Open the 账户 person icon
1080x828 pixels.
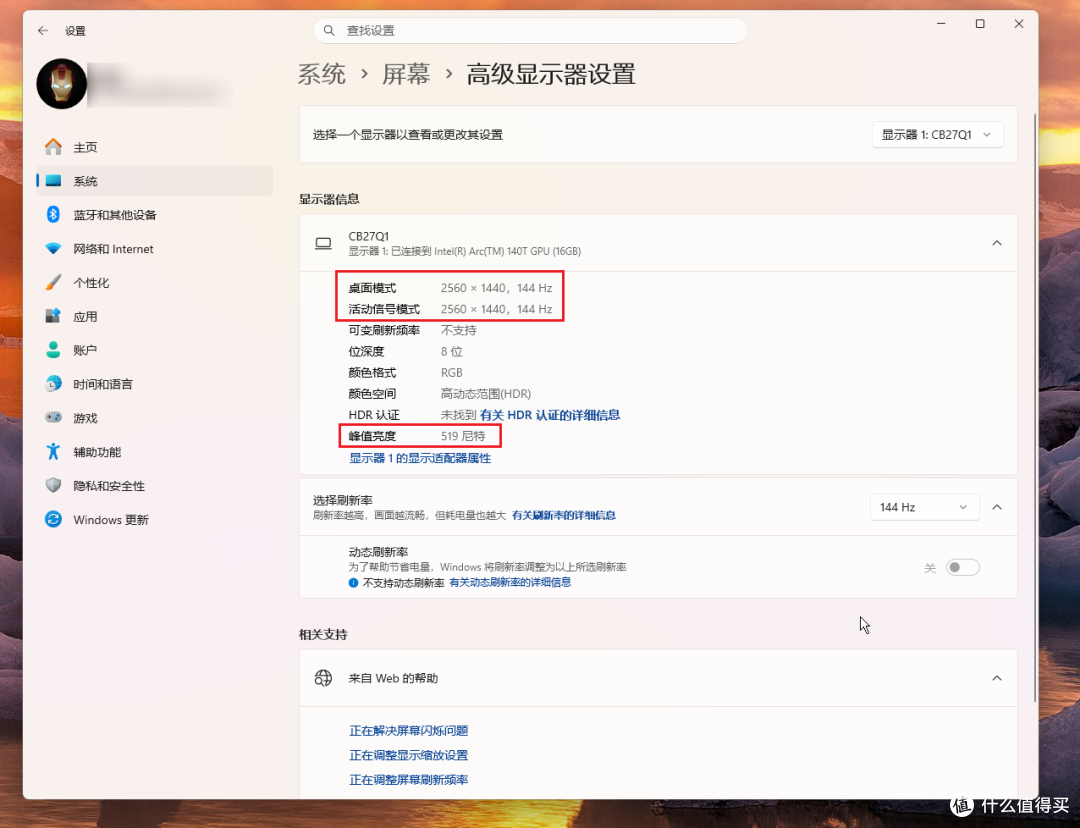coord(53,350)
